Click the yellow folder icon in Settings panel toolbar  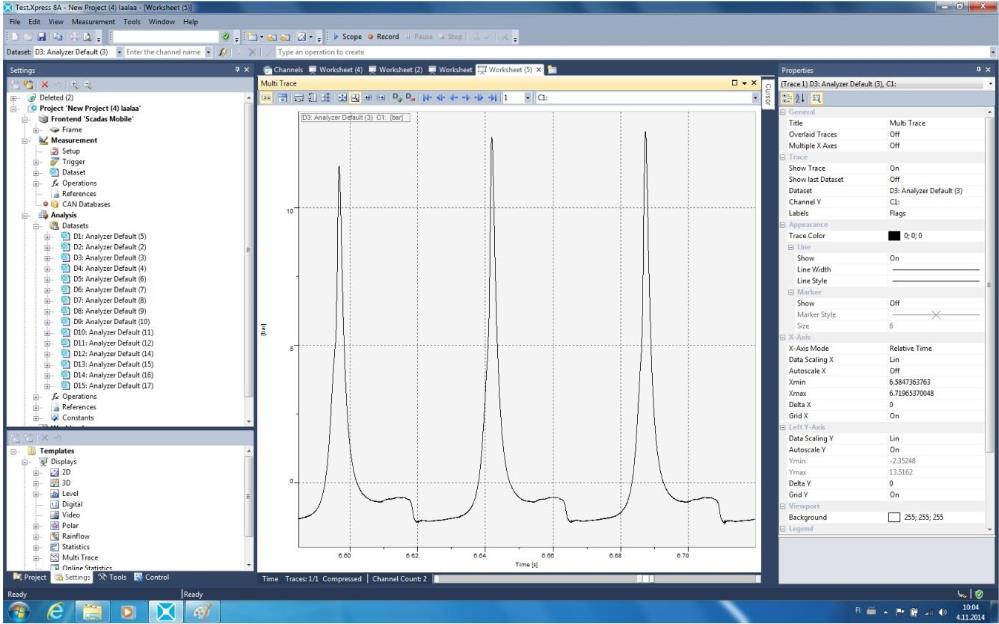click(28, 84)
